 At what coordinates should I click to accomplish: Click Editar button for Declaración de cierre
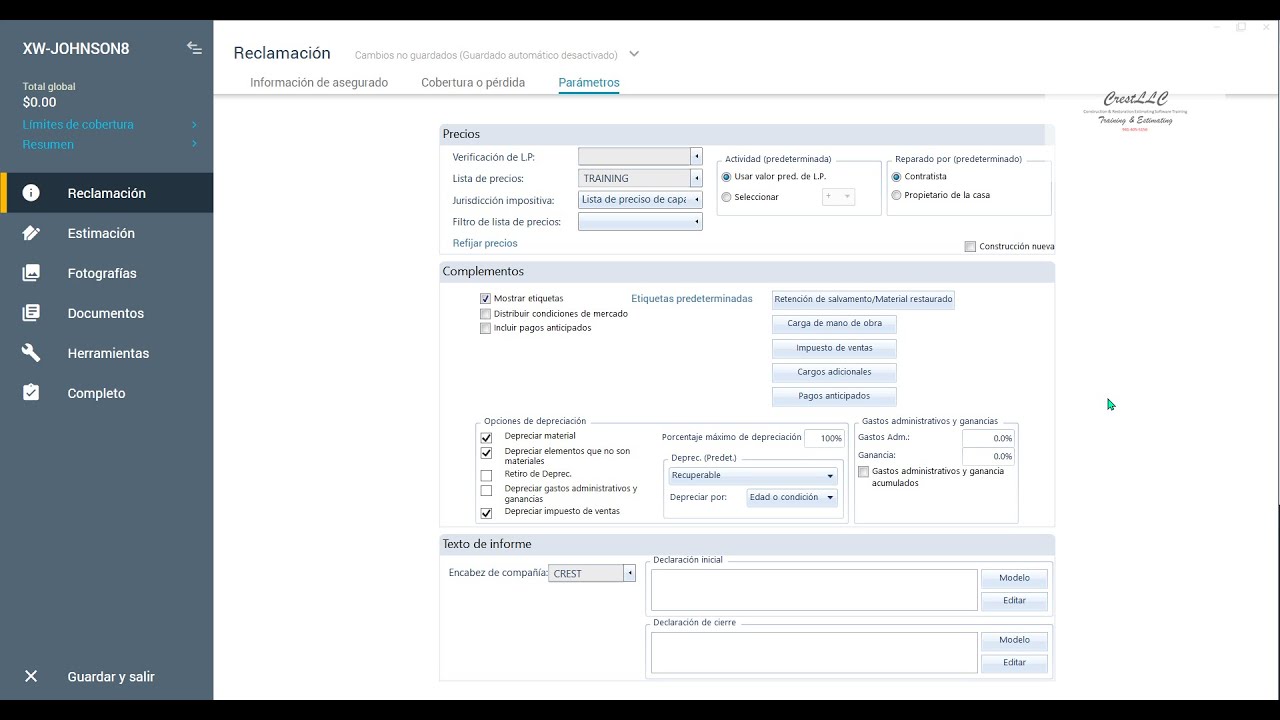click(1014, 663)
